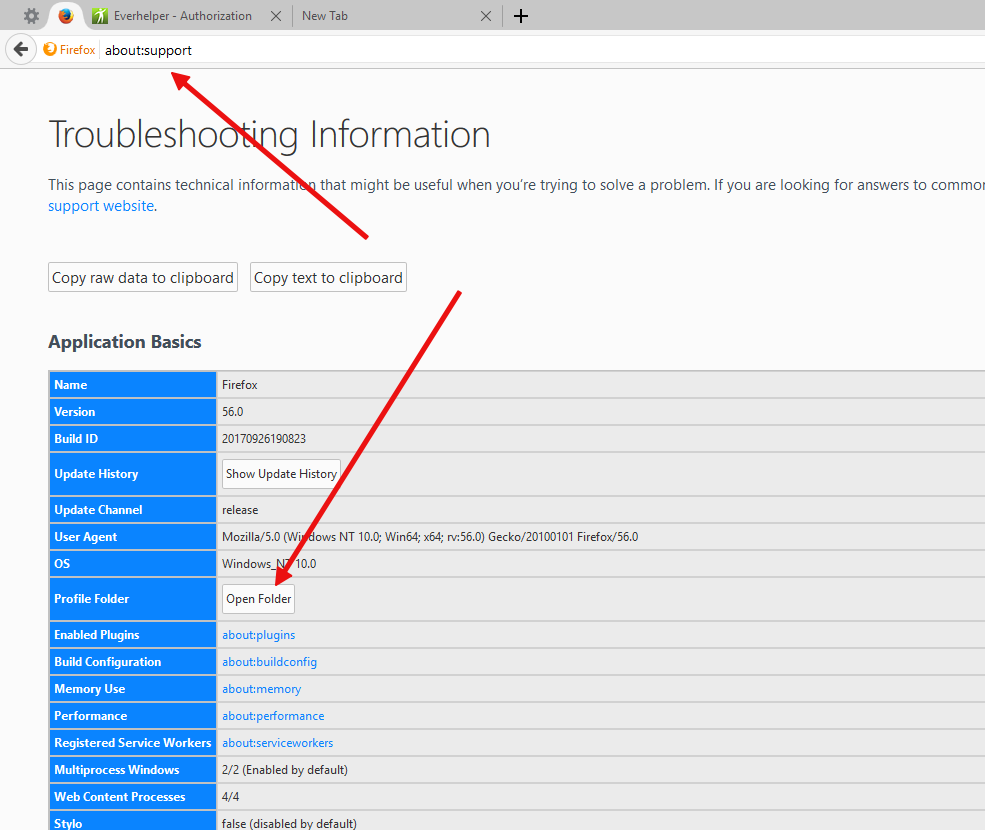Select the Version value 56.0
985x830 pixels.
(232, 412)
